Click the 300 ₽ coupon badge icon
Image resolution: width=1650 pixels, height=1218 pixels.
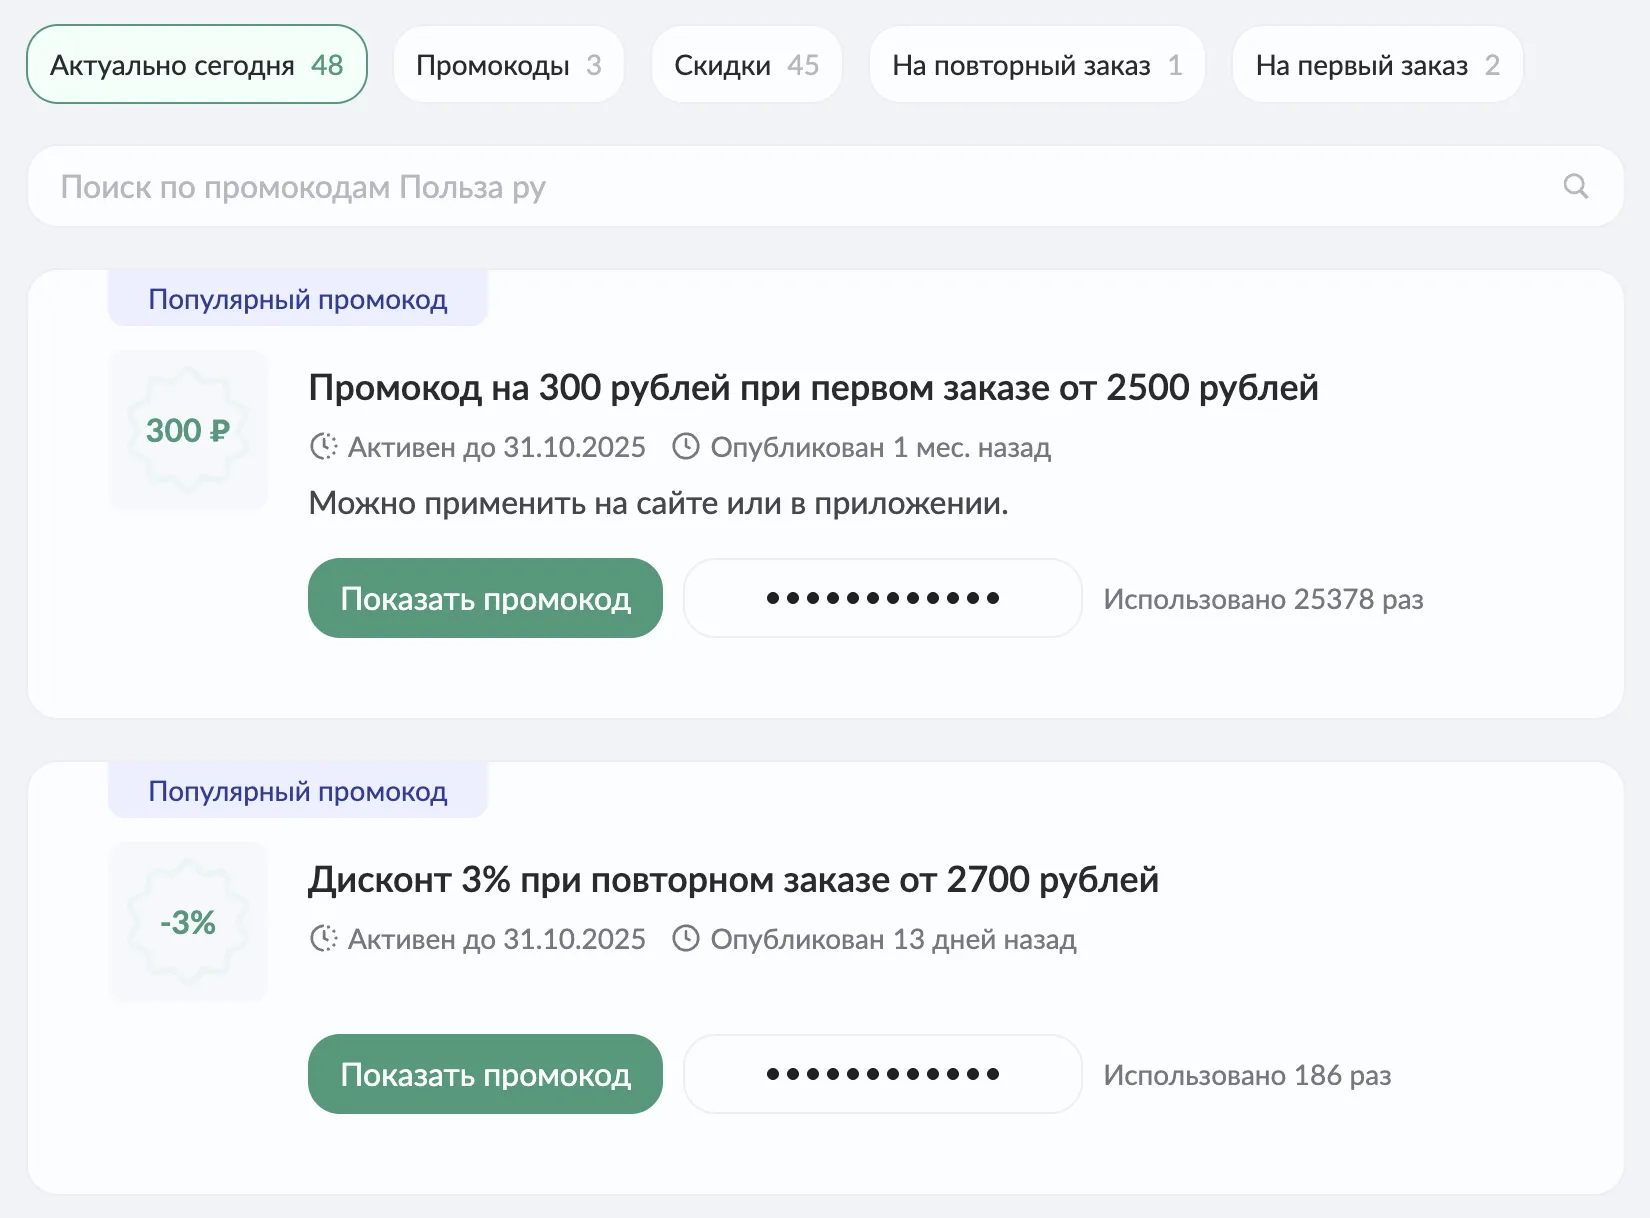pos(188,430)
